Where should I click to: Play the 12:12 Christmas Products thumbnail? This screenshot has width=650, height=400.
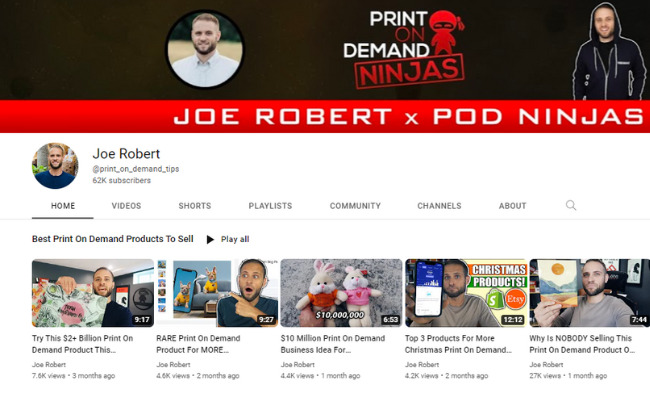pos(466,293)
